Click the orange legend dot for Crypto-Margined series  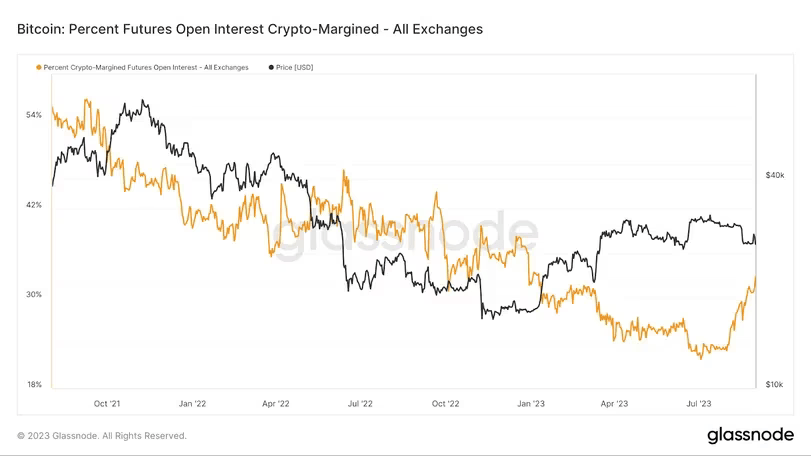click(x=38, y=67)
